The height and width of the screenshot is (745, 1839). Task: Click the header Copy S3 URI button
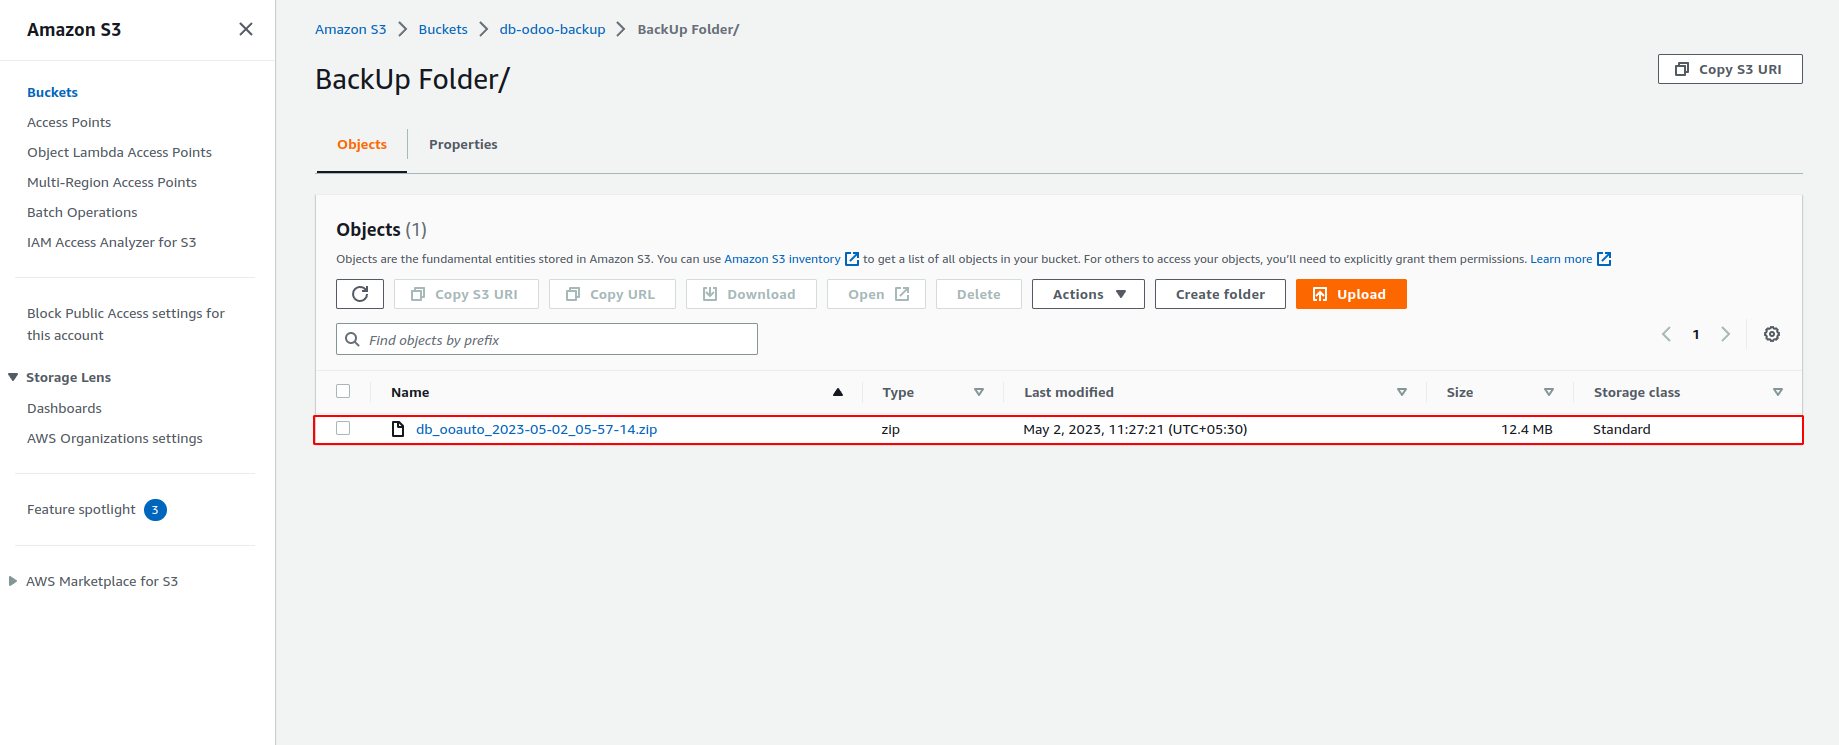click(x=1729, y=69)
